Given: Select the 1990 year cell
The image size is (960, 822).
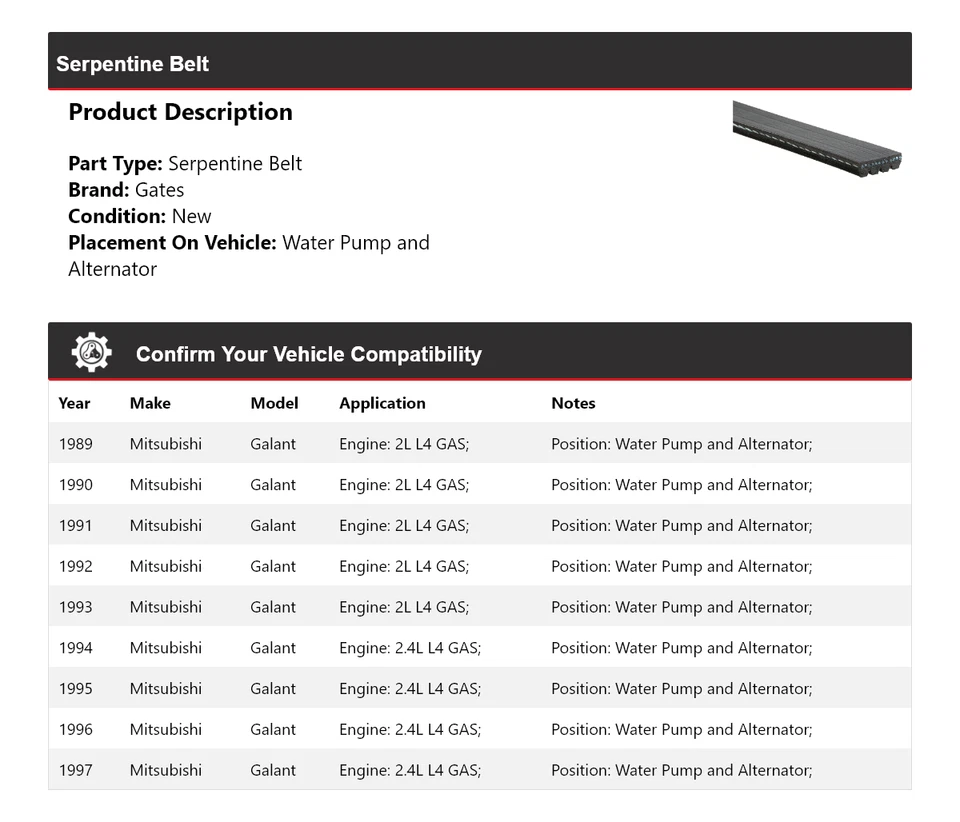Looking at the screenshot, I should pos(75,485).
